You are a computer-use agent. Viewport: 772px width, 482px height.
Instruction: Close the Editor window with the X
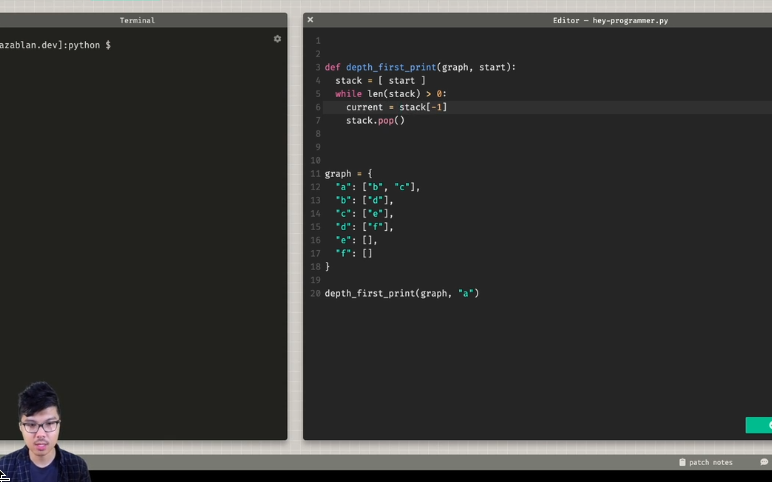click(x=310, y=20)
